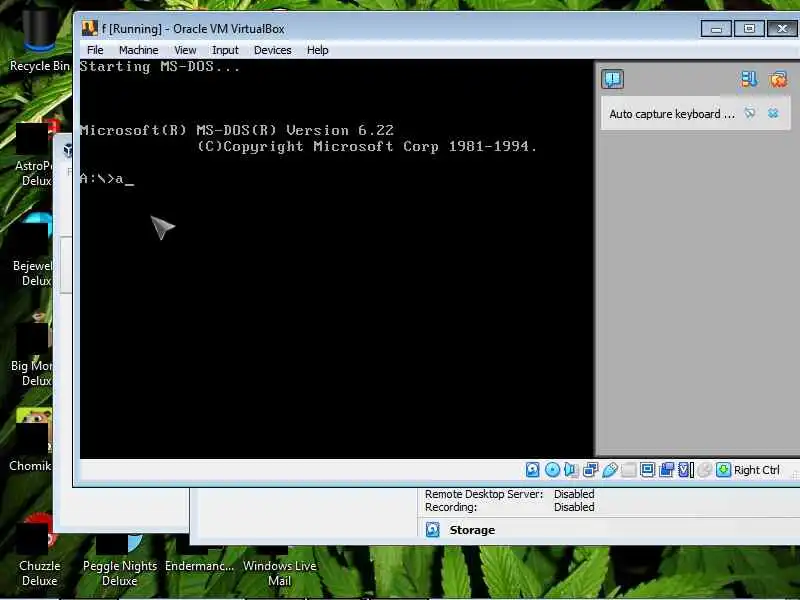800x600 pixels.
Task: Click the Auto capture keyboard notification text
Action: (672, 114)
